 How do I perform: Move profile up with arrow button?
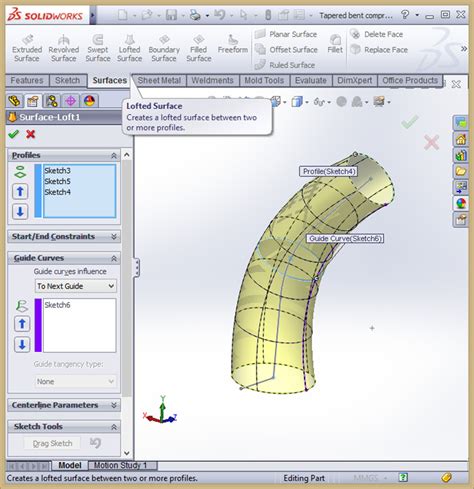pyautogui.click(x=20, y=192)
